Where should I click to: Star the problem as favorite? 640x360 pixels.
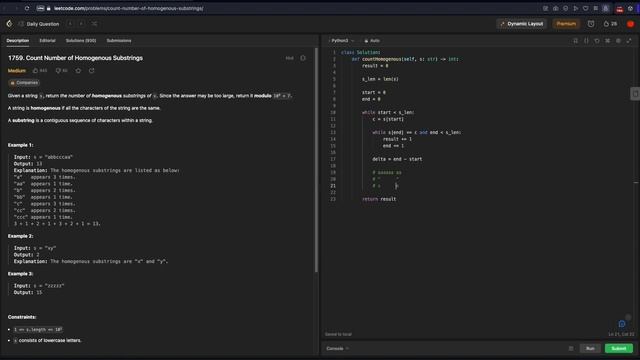78,71
